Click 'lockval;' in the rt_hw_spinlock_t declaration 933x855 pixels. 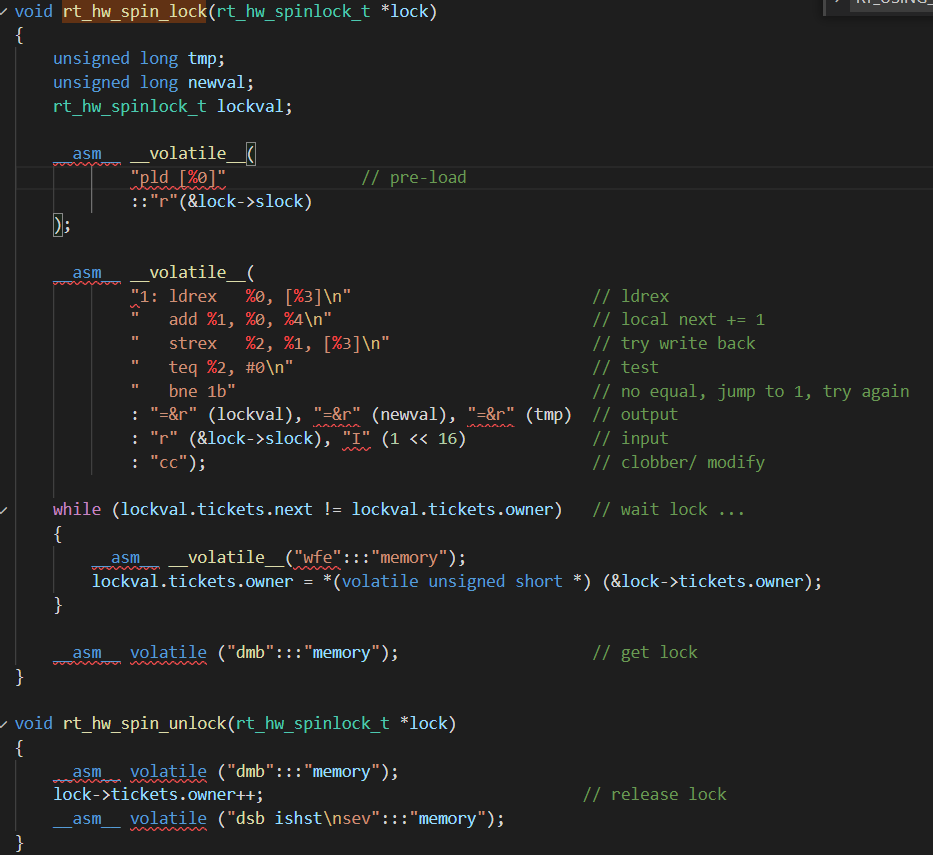254,107
